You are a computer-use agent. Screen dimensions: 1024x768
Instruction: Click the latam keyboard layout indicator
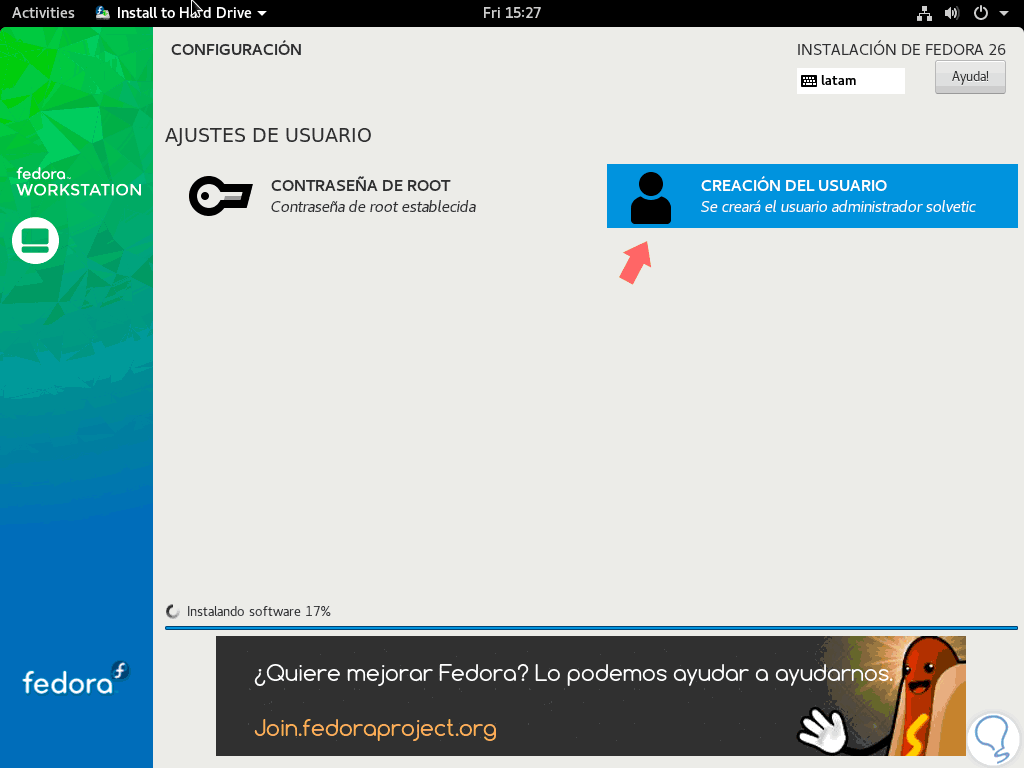click(850, 80)
